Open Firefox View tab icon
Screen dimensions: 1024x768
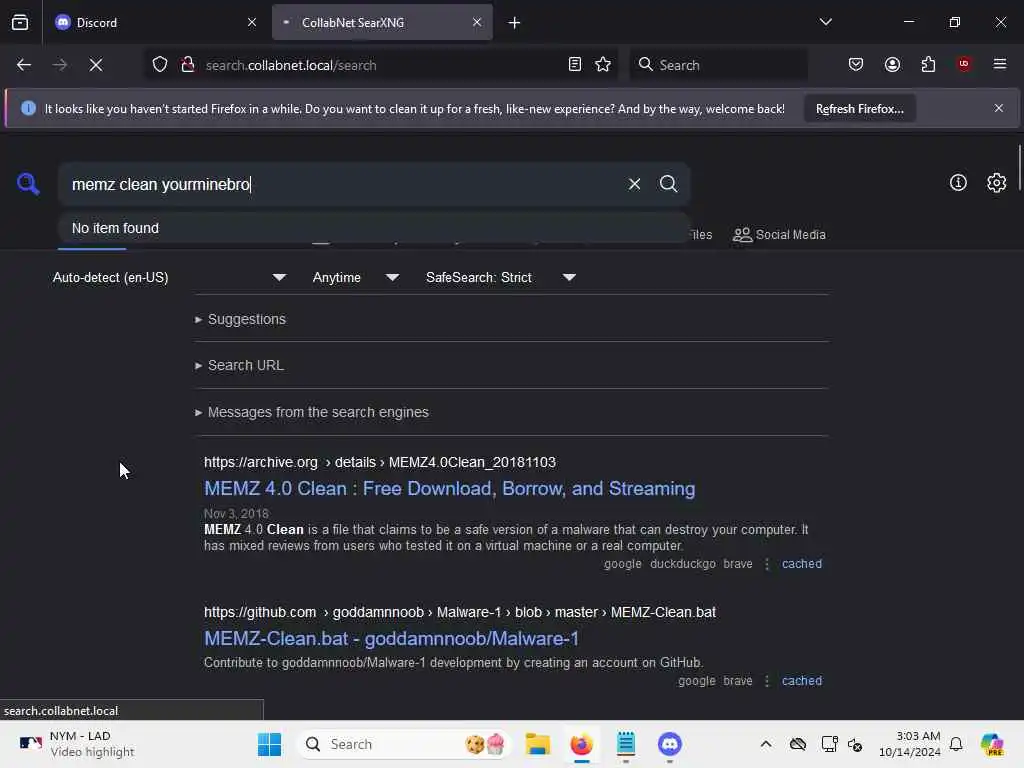20,23
